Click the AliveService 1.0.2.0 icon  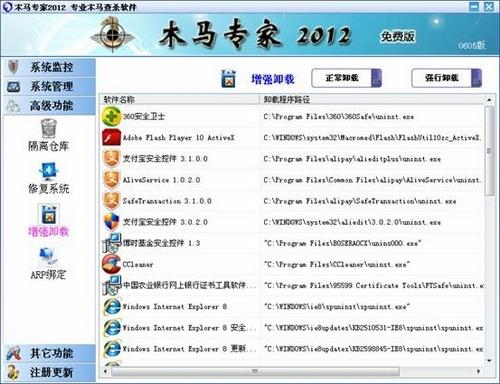(x=111, y=180)
